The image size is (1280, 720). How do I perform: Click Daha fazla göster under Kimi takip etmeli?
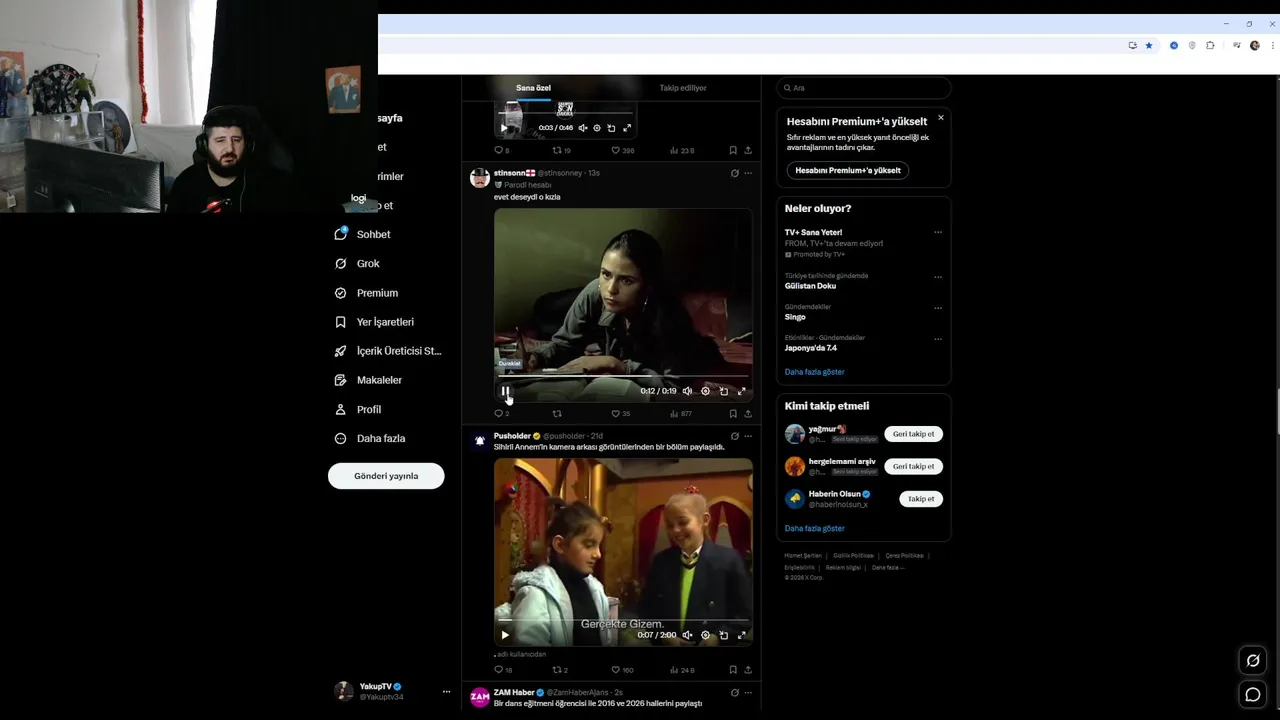click(x=815, y=528)
